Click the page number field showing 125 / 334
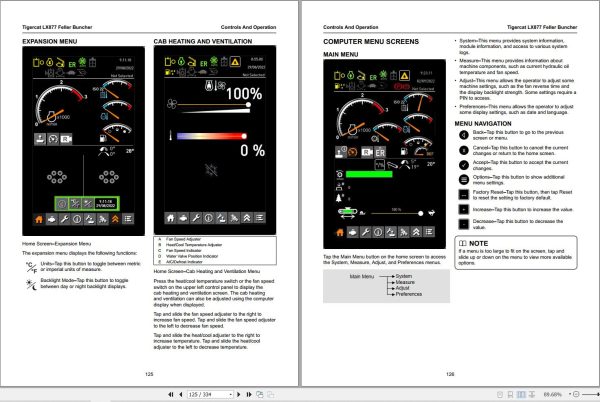600x402 pixels. [208, 394]
